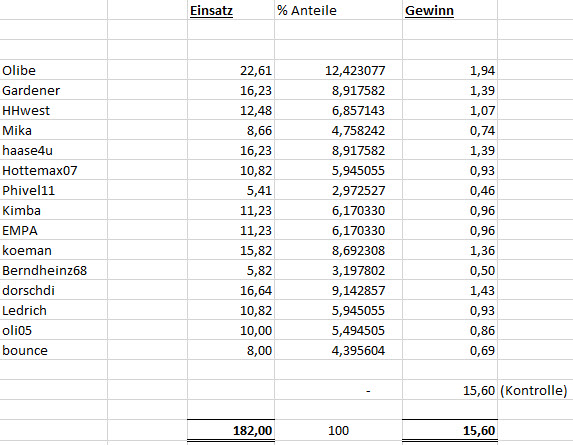The image size is (573, 445).
Task: Select the Einsatz header cell
Action: click(231, 10)
